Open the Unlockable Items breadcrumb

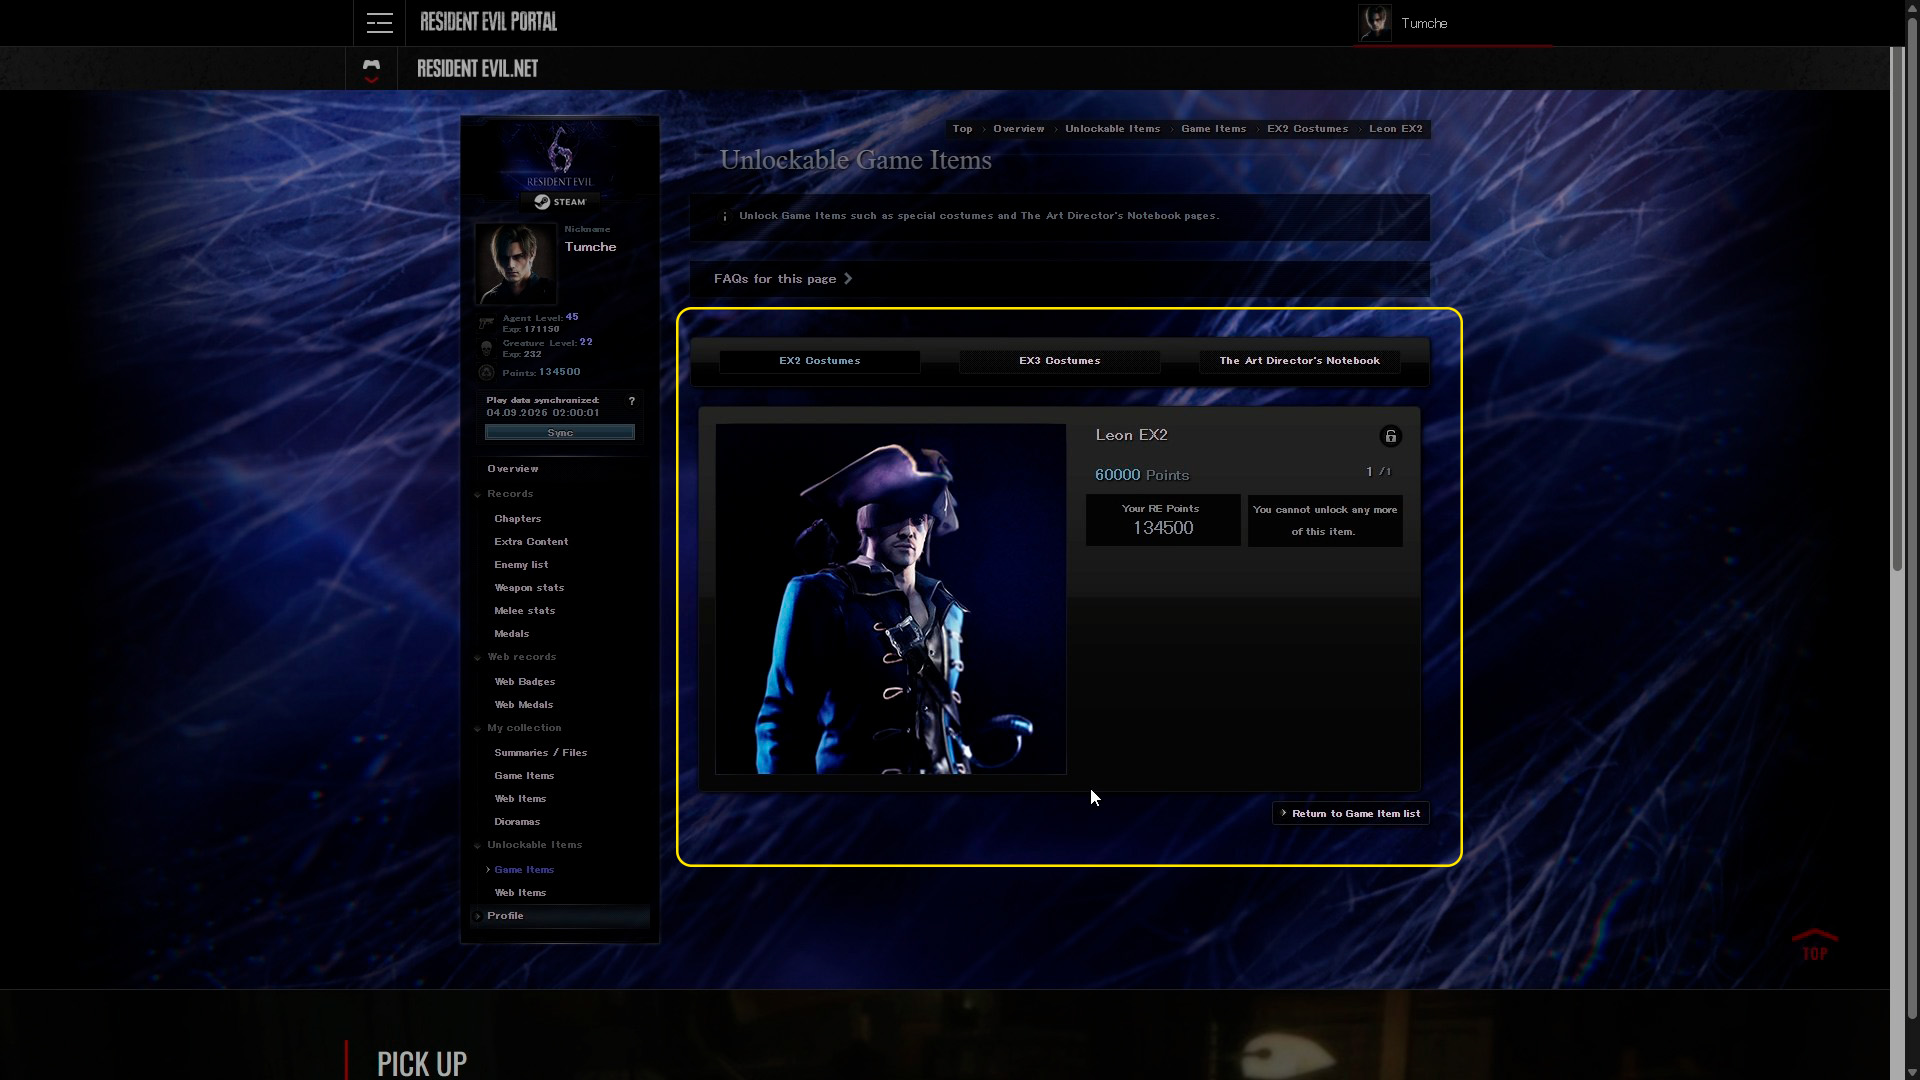[x=1112, y=129]
